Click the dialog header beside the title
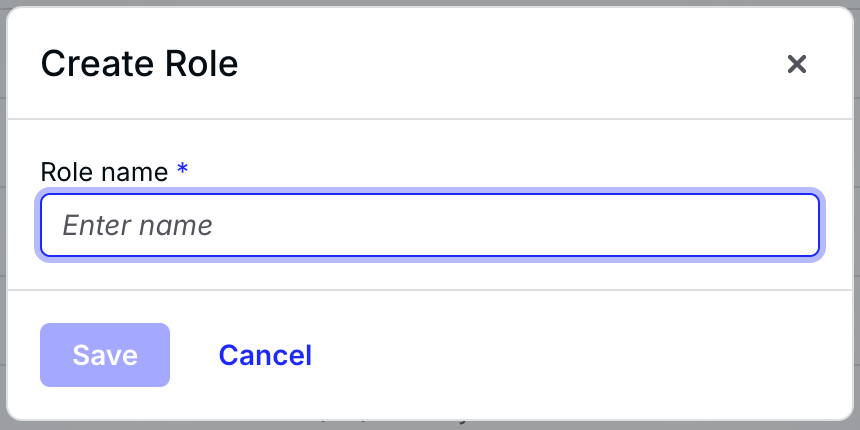This screenshot has width=860, height=430. [x=500, y=65]
